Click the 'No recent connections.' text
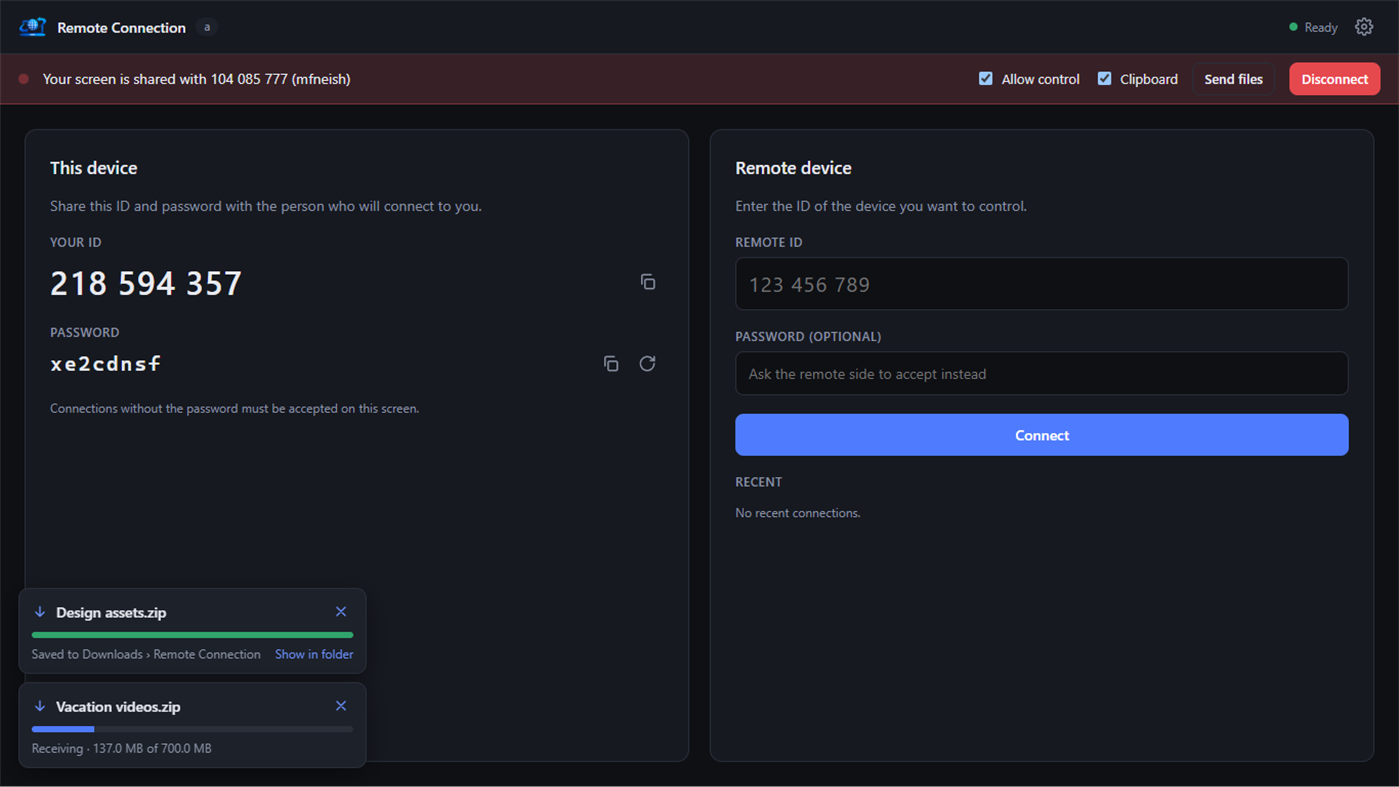This screenshot has width=1399, height=787. tap(798, 513)
